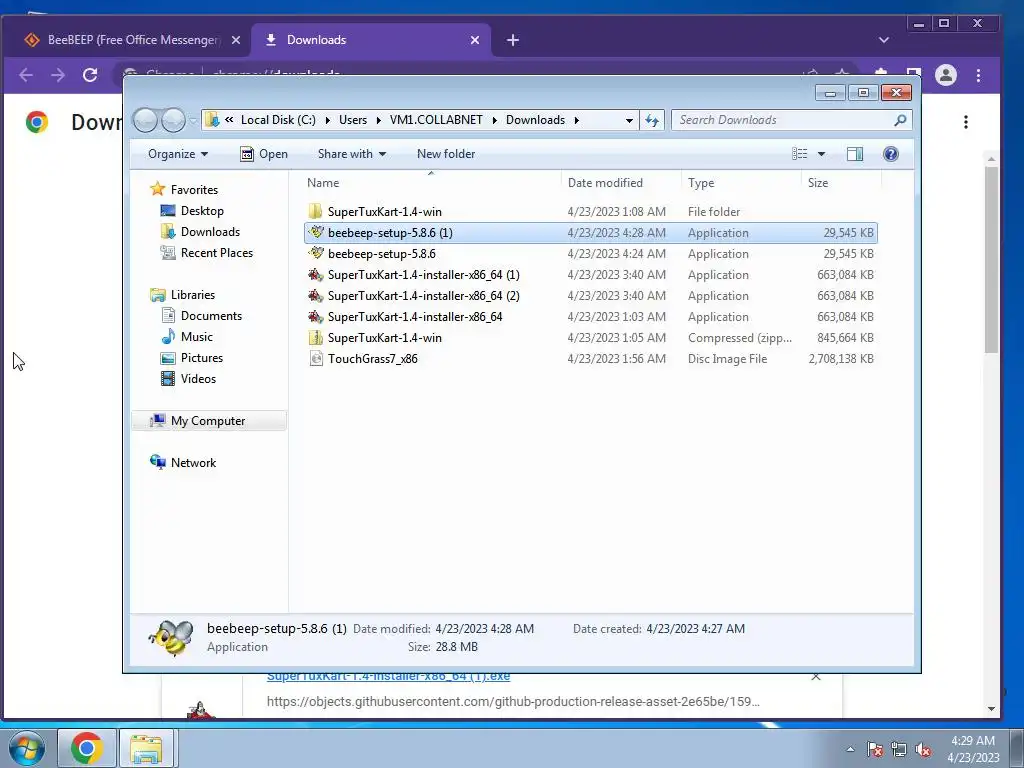The width and height of the screenshot is (1024, 768).
Task: Click the refresh button beside address bar
Action: pos(652,120)
